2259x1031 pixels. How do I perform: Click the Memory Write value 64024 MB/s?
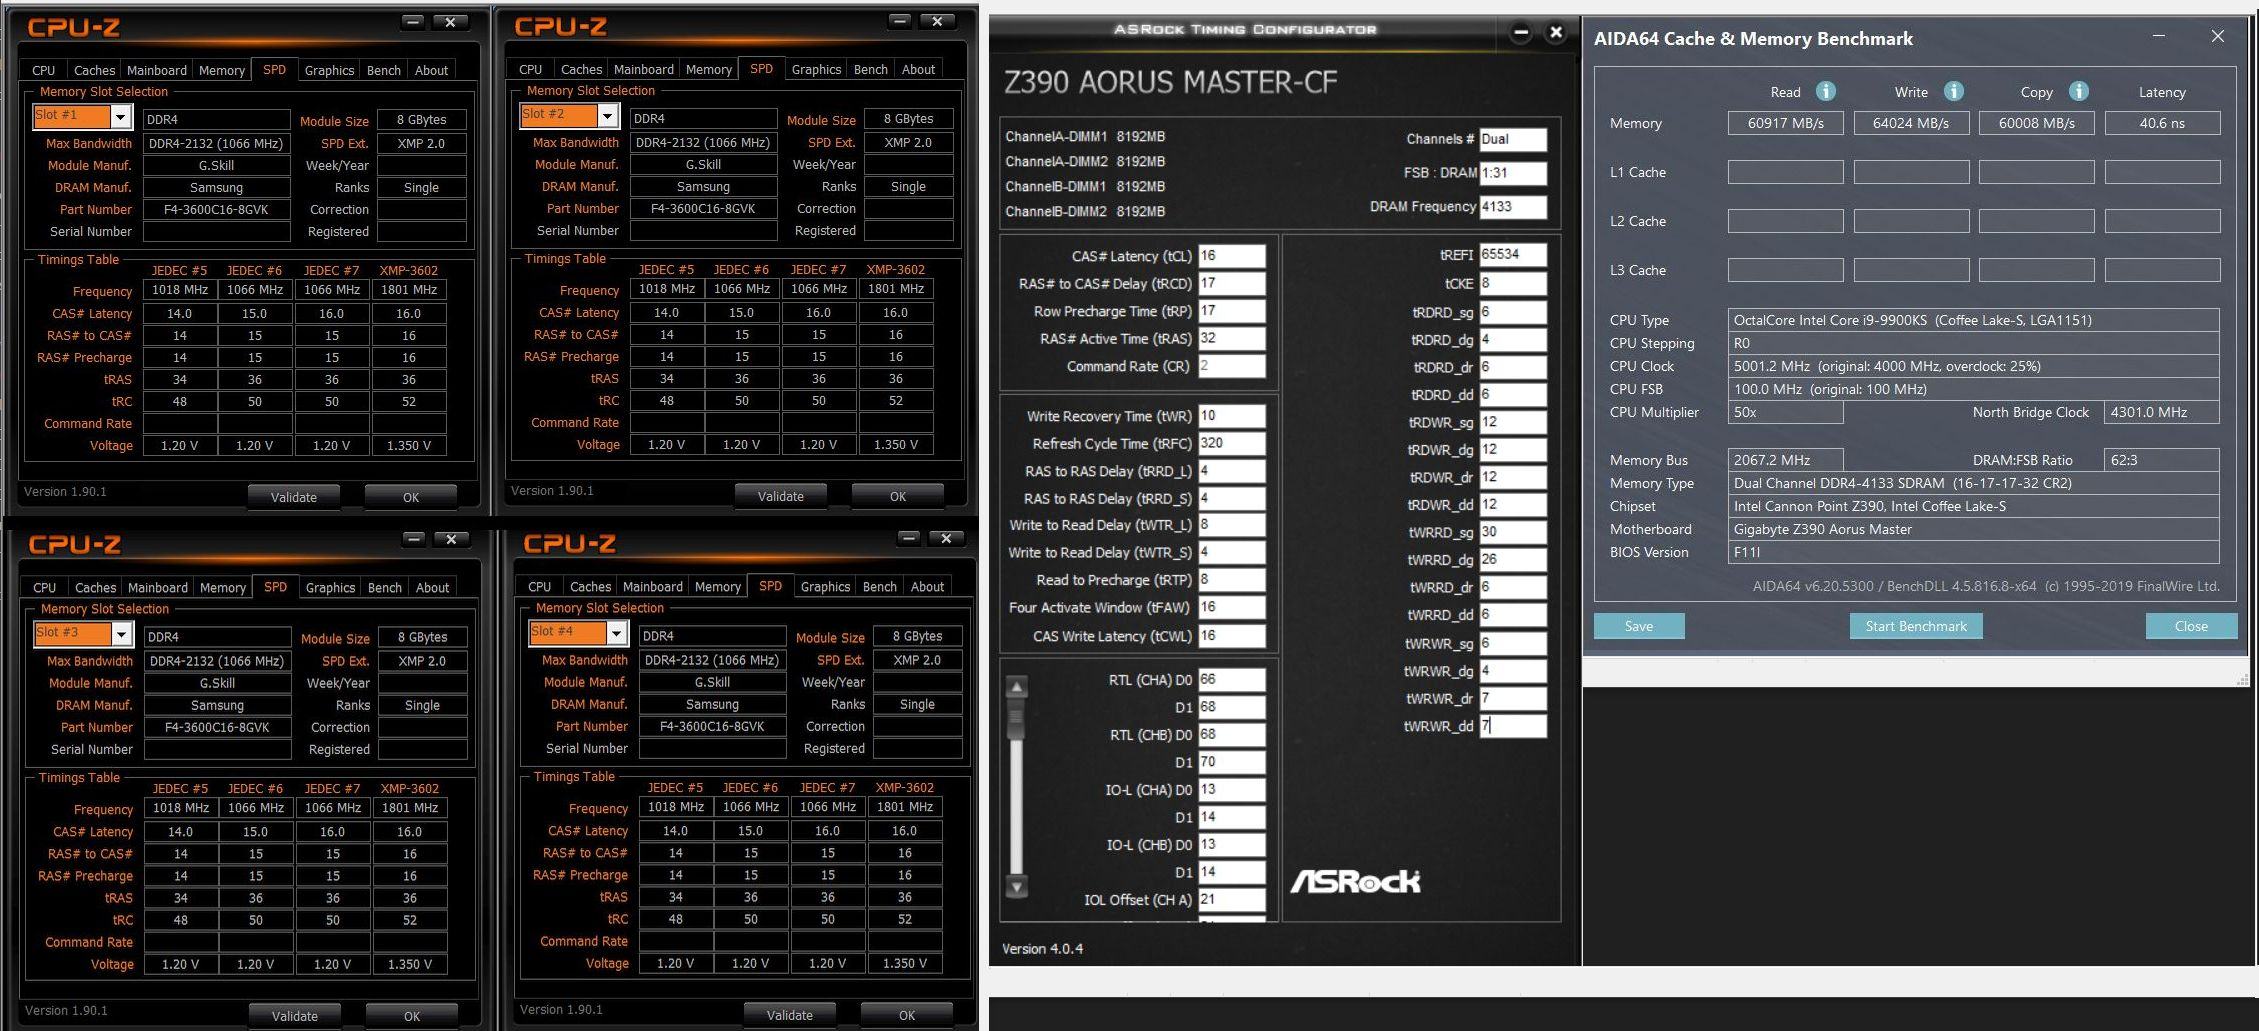pos(1911,123)
